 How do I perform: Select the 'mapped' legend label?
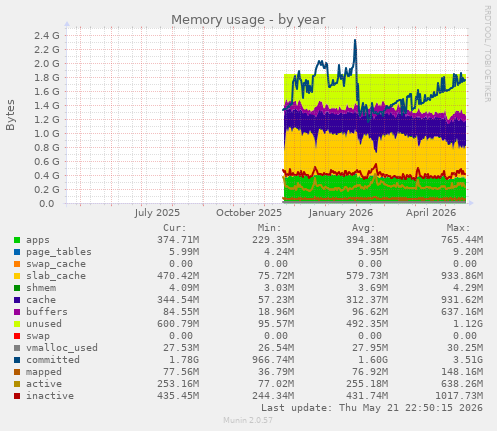coord(44,372)
